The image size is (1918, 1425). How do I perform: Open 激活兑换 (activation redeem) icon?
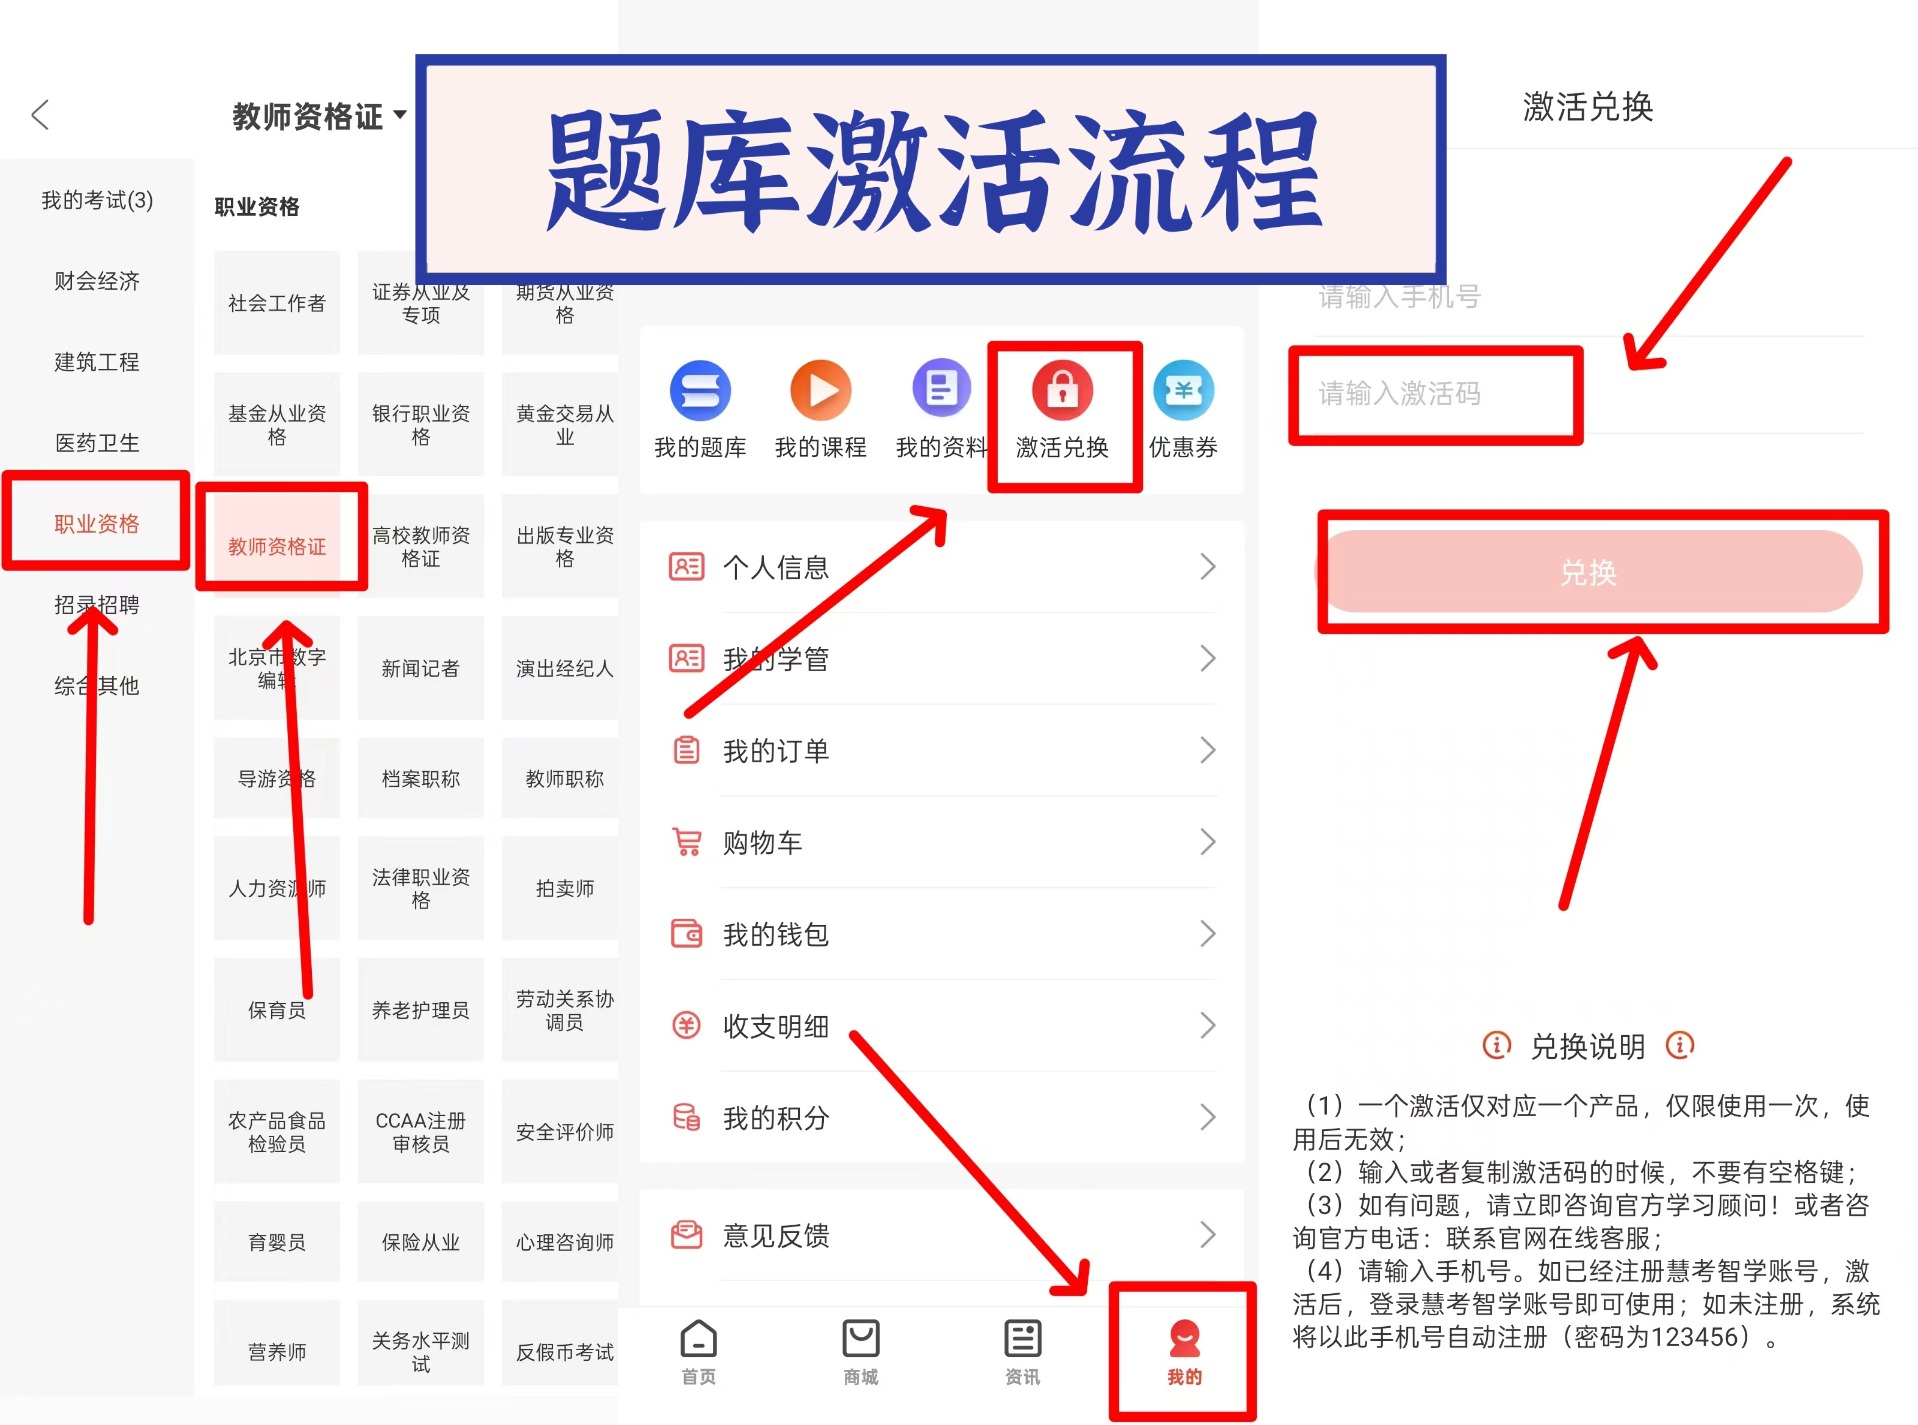(1062, 412)
